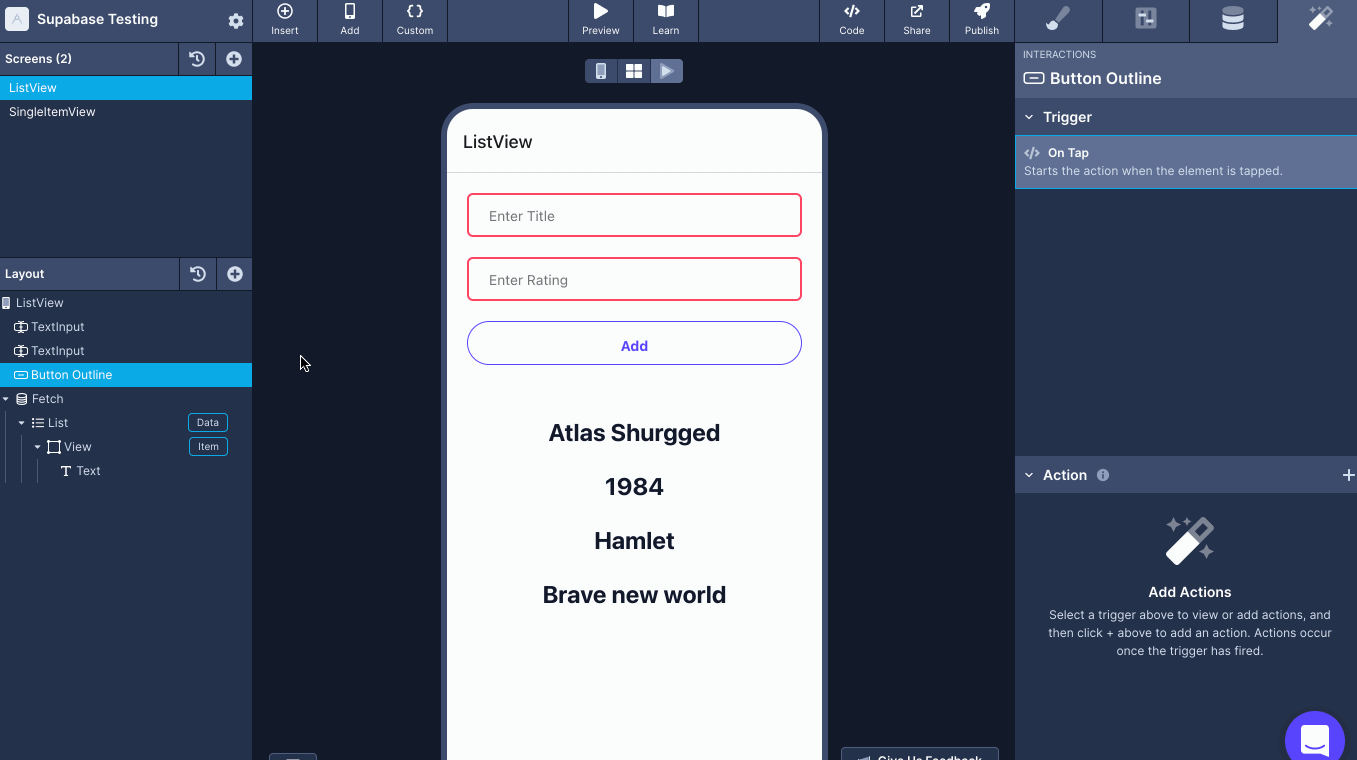
Task: Click the Add screen toolbar button
Action: click(x=350, y=20)
